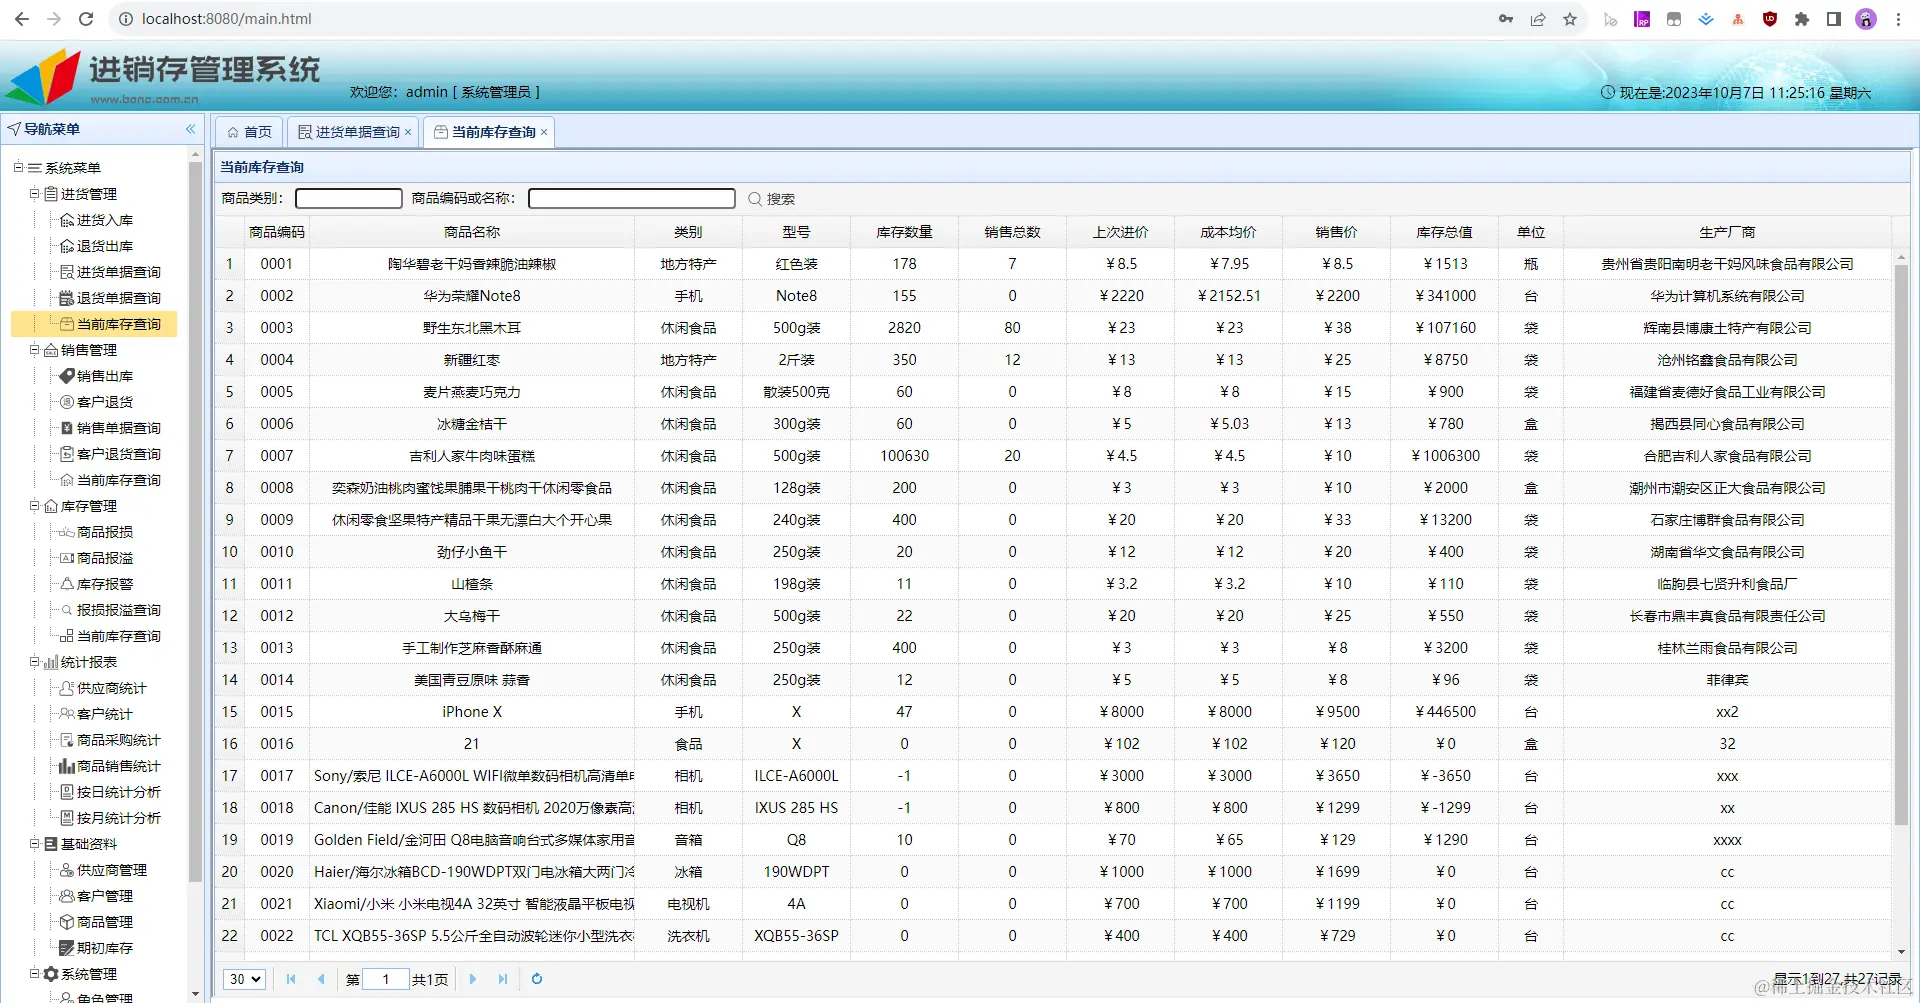
Task: Click the 商品编码或名称 input field
Action: [632, 199]
